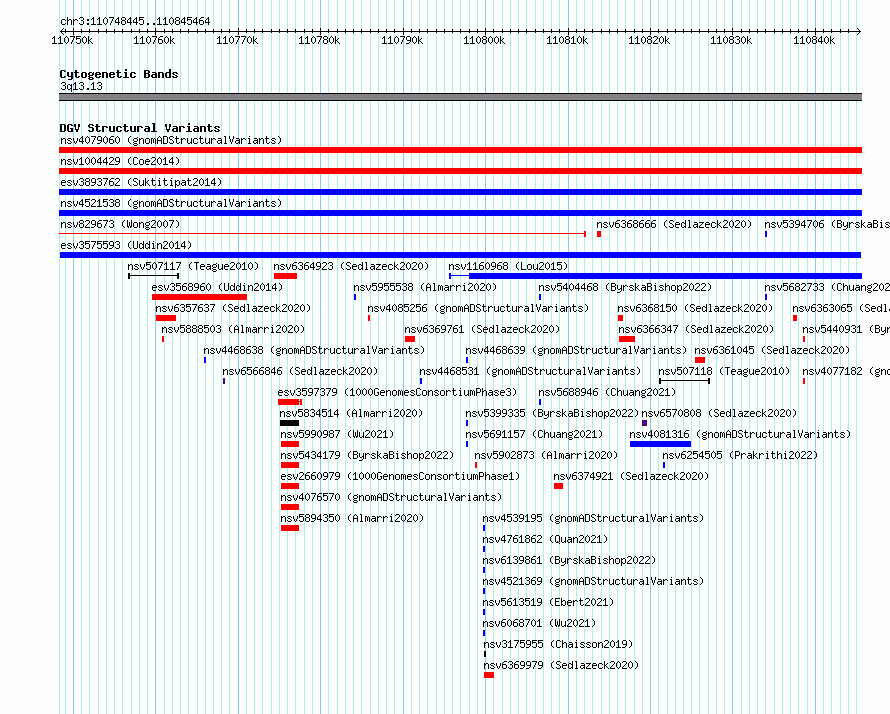Open nsv4081316 gnomAD variant label
The width and height of the screenshot is (890, 714).
click(740, 434)
